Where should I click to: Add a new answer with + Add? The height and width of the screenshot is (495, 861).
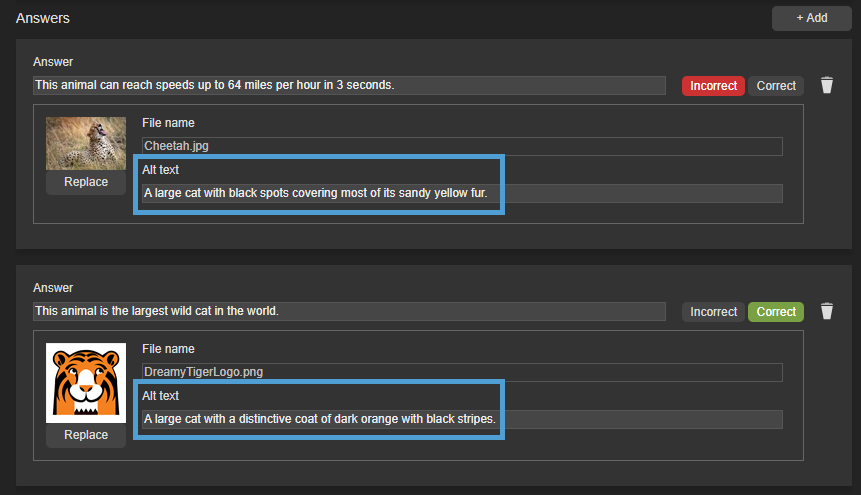[811, 18]
